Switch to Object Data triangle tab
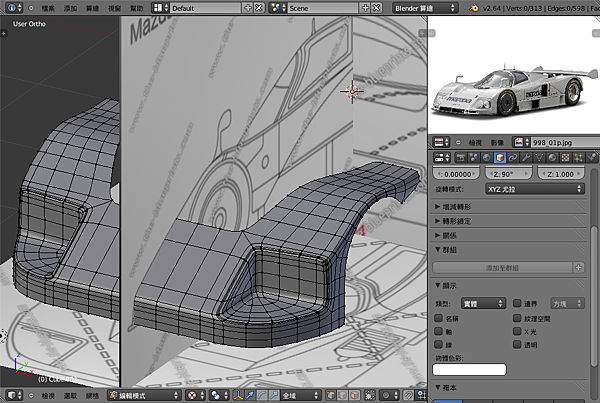Screen dimensions: 600x403 pos(539,157)
